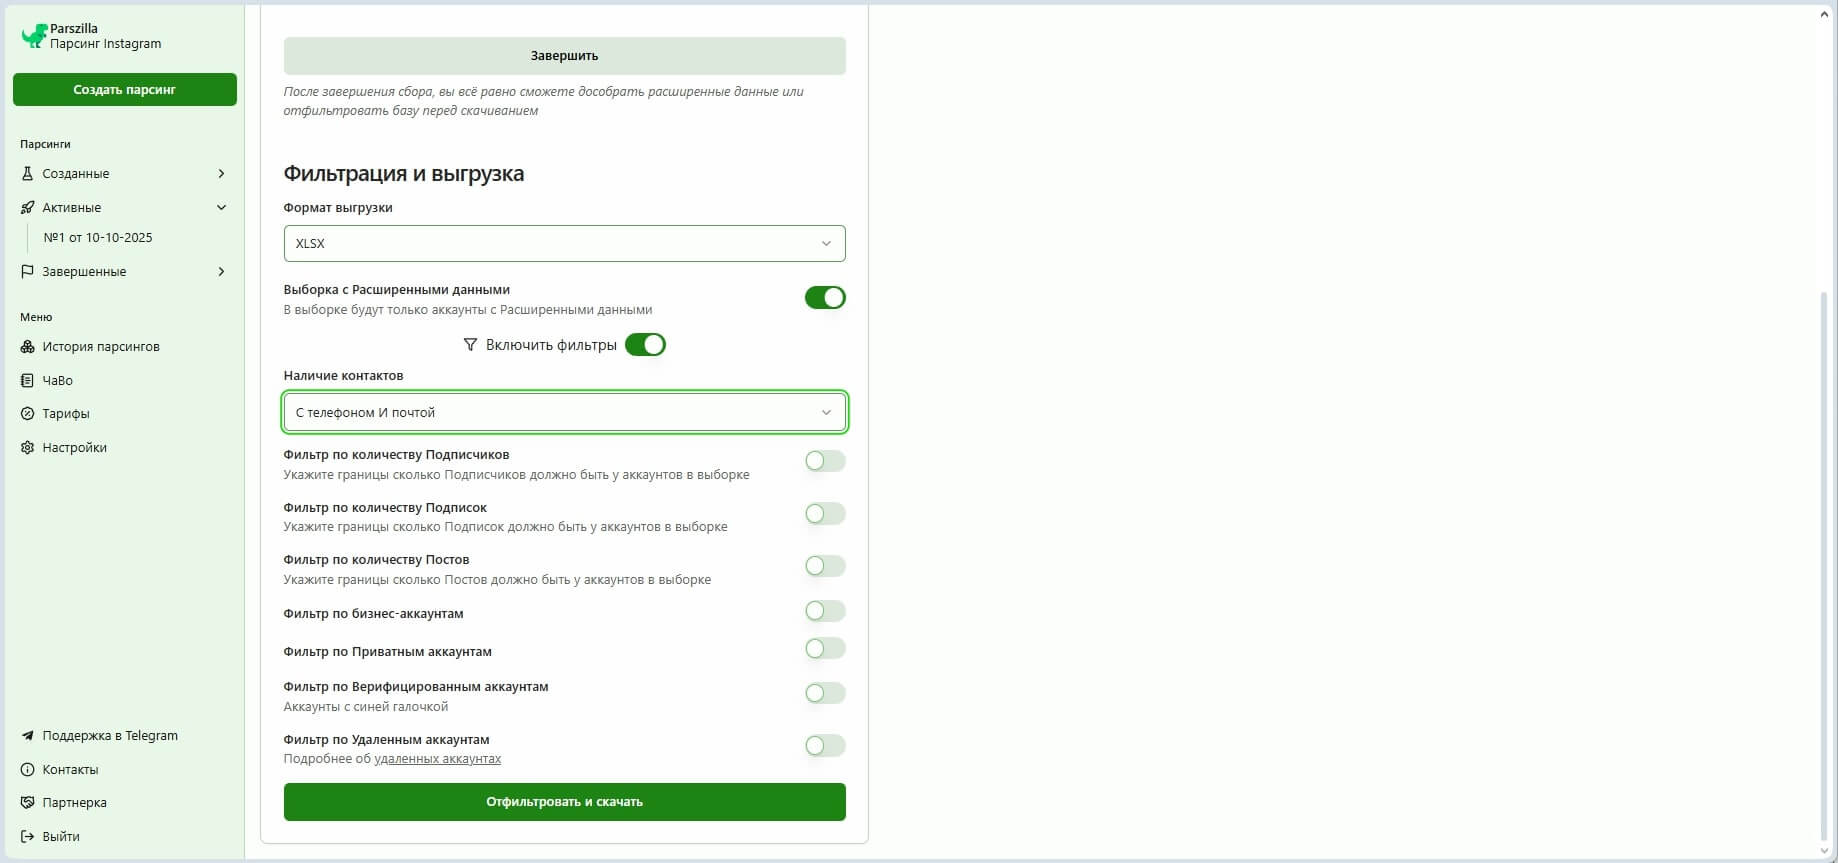Toggle Фильтр по Удаленным аккаунтам
The height and width of the screenshot is (863, 1838).
tap(825, 746)
